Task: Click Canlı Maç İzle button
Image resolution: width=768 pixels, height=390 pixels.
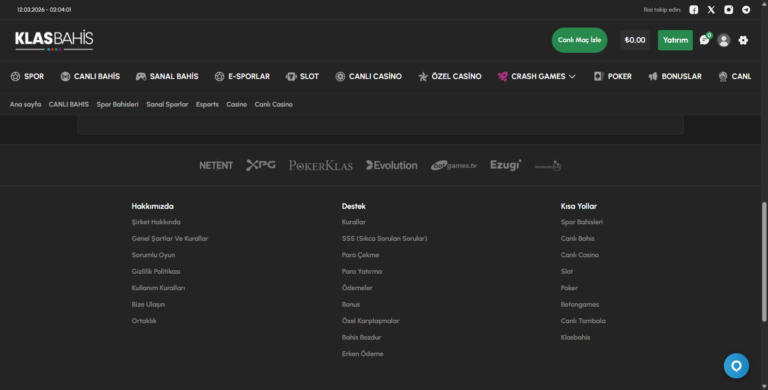Action: point(579,40)
